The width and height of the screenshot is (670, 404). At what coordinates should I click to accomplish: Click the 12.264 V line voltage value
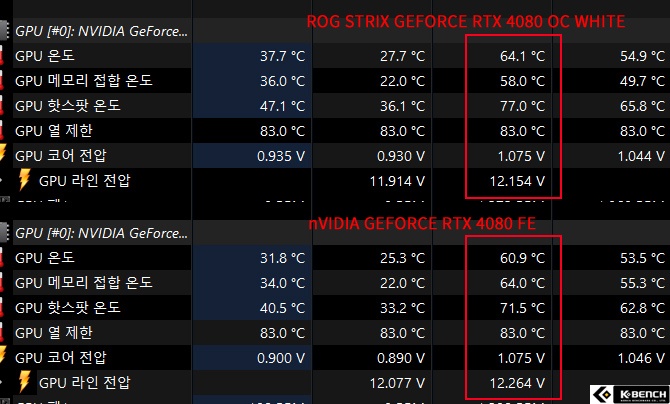[x=517, y=383]
